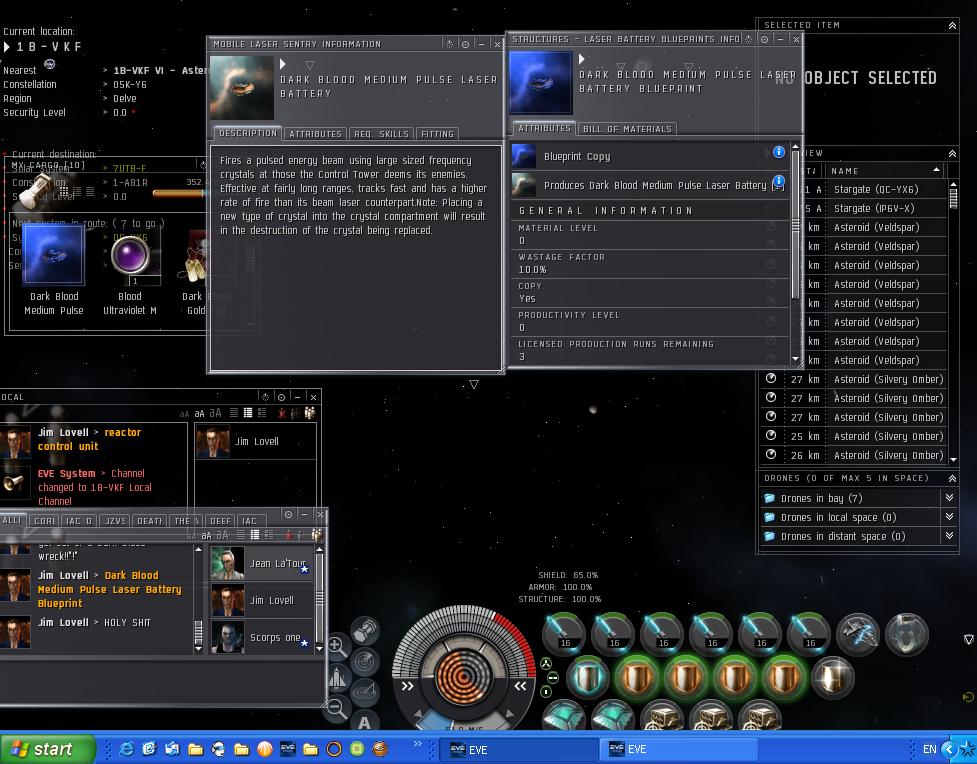Collapse the Selected Item panel
Image resolution: width=977 pixels, height=764 pixels.
(x=952, y=26)
